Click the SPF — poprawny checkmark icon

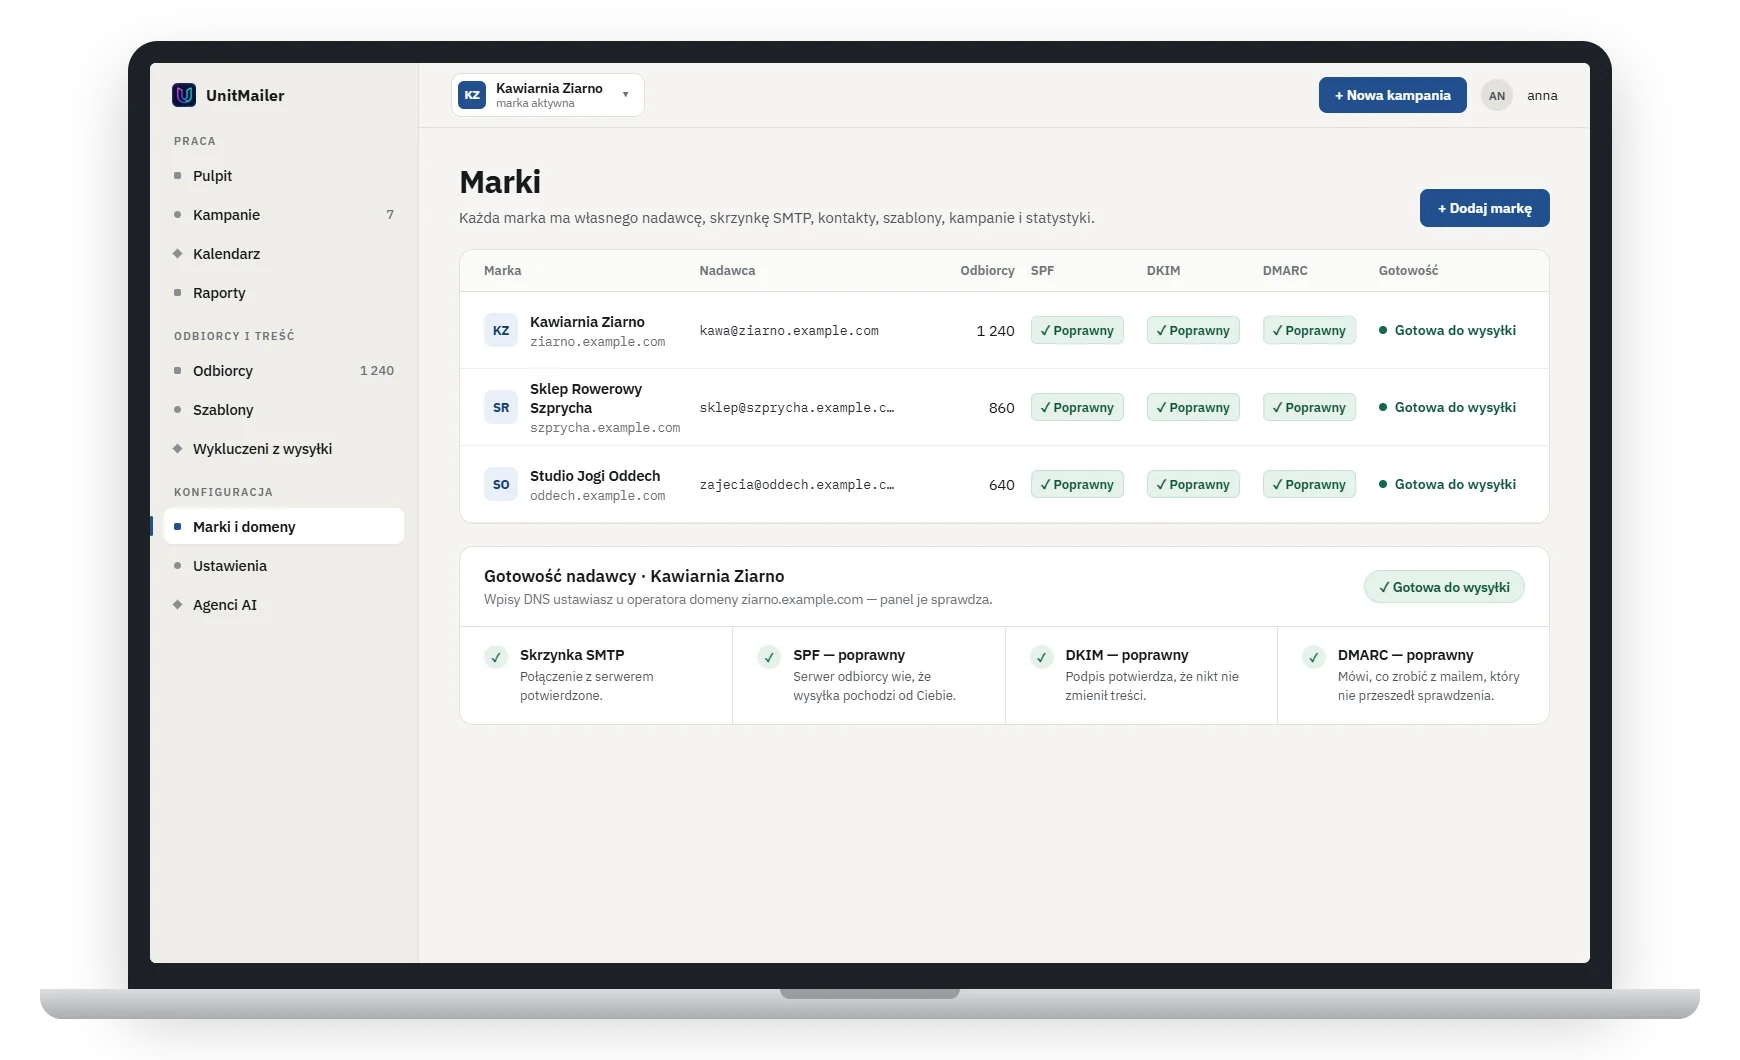(x=769, y=657)
